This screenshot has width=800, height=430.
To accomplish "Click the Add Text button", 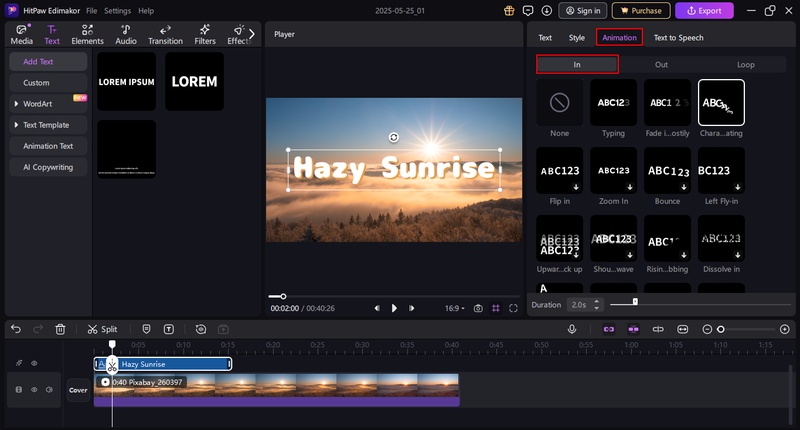I will (x=48, y=62).
